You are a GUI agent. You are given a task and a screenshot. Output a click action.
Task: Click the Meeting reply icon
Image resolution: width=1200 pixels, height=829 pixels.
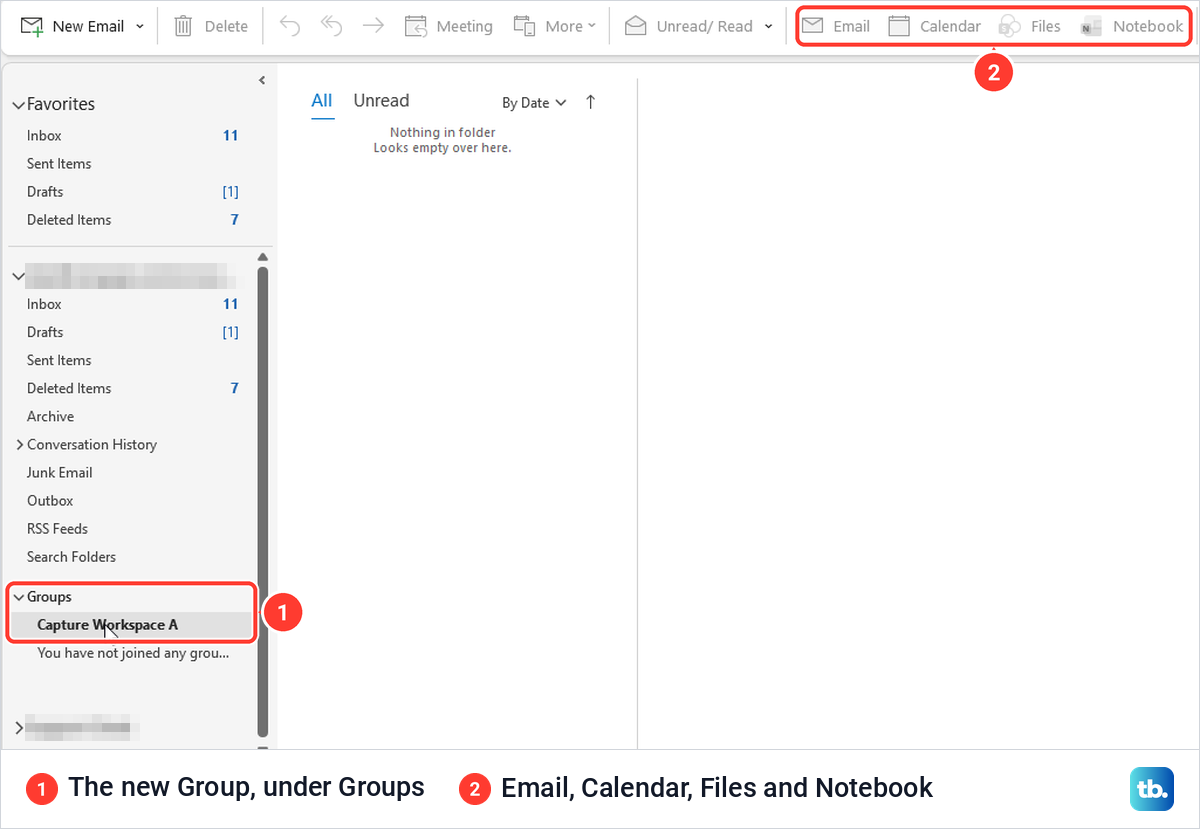click(416, 26)
